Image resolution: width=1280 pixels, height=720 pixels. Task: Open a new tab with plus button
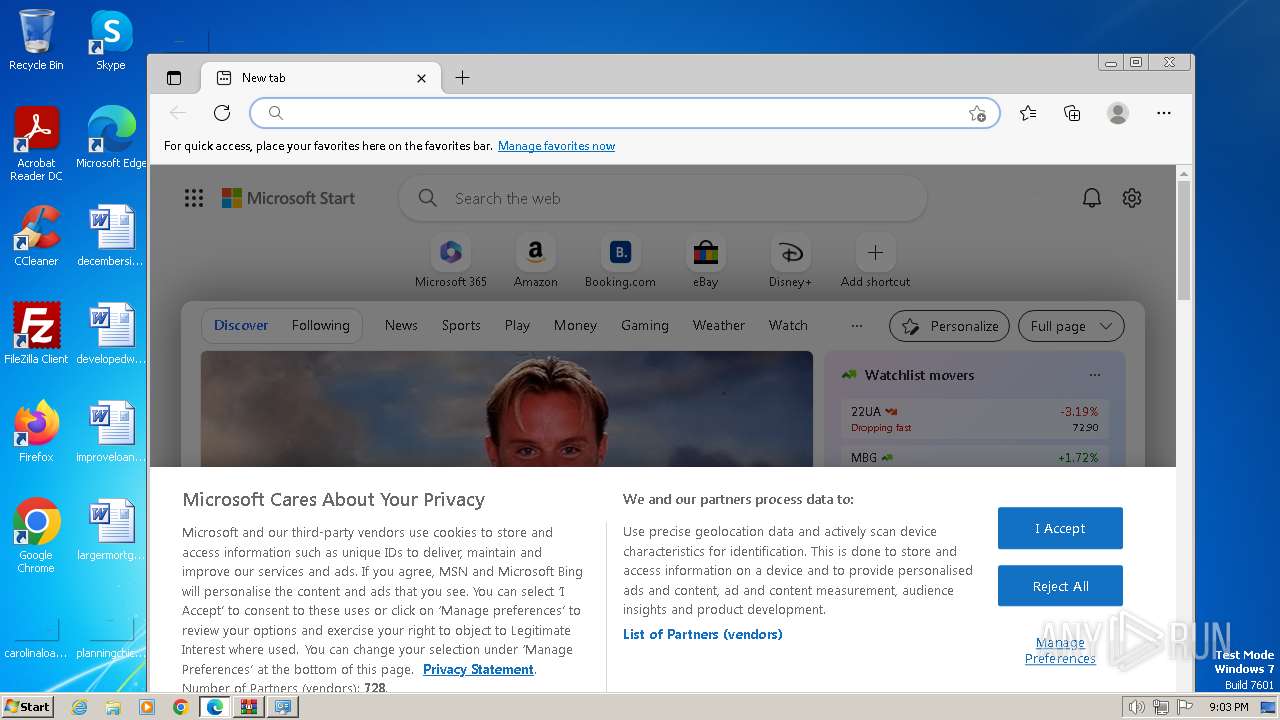tap(462, 78)
